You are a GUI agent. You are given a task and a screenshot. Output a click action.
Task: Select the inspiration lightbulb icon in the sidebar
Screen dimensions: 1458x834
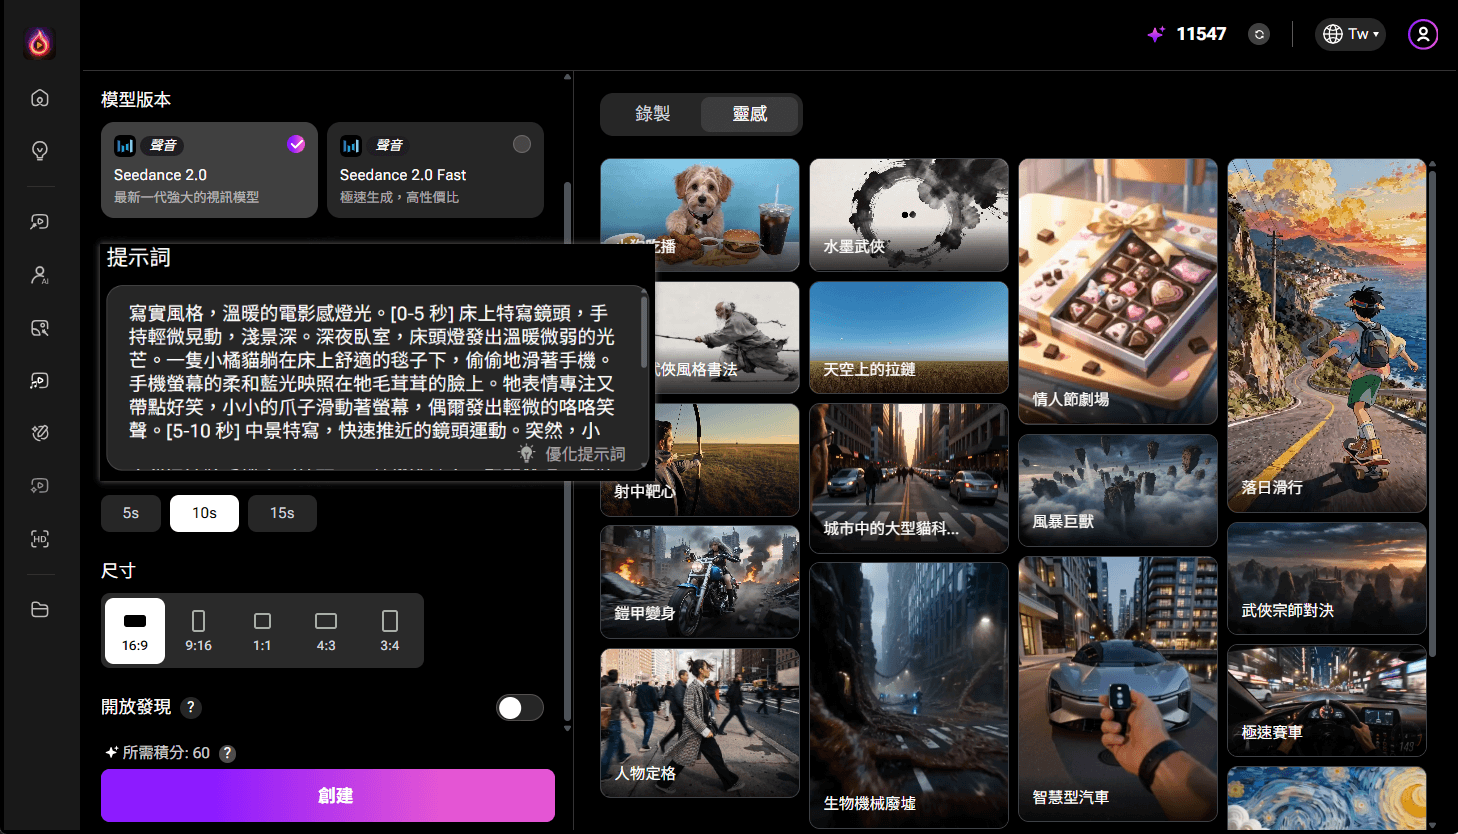(x=39, y=150)
